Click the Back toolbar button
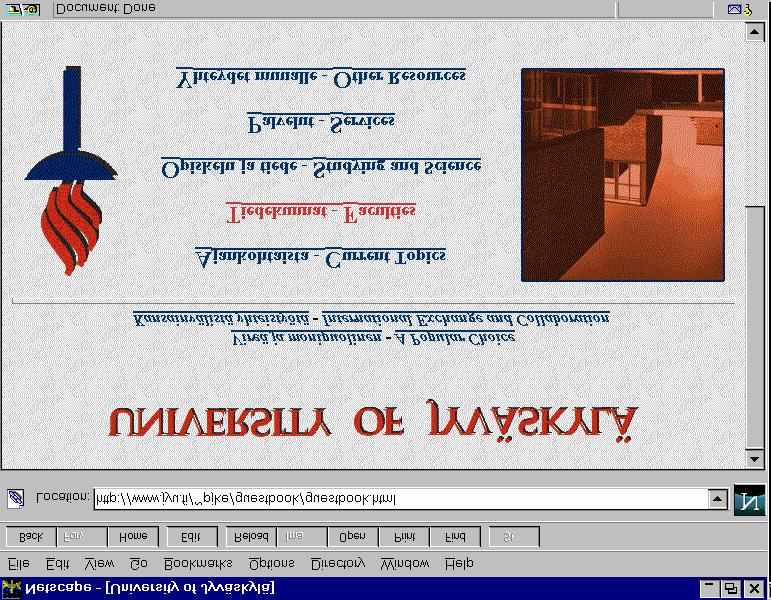The image size is (771, 600). [30, 537]
